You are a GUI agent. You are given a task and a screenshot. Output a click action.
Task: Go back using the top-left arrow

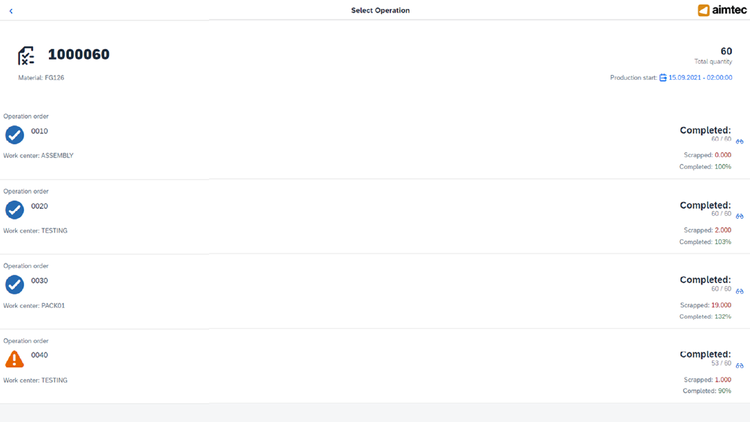point(11,11)
